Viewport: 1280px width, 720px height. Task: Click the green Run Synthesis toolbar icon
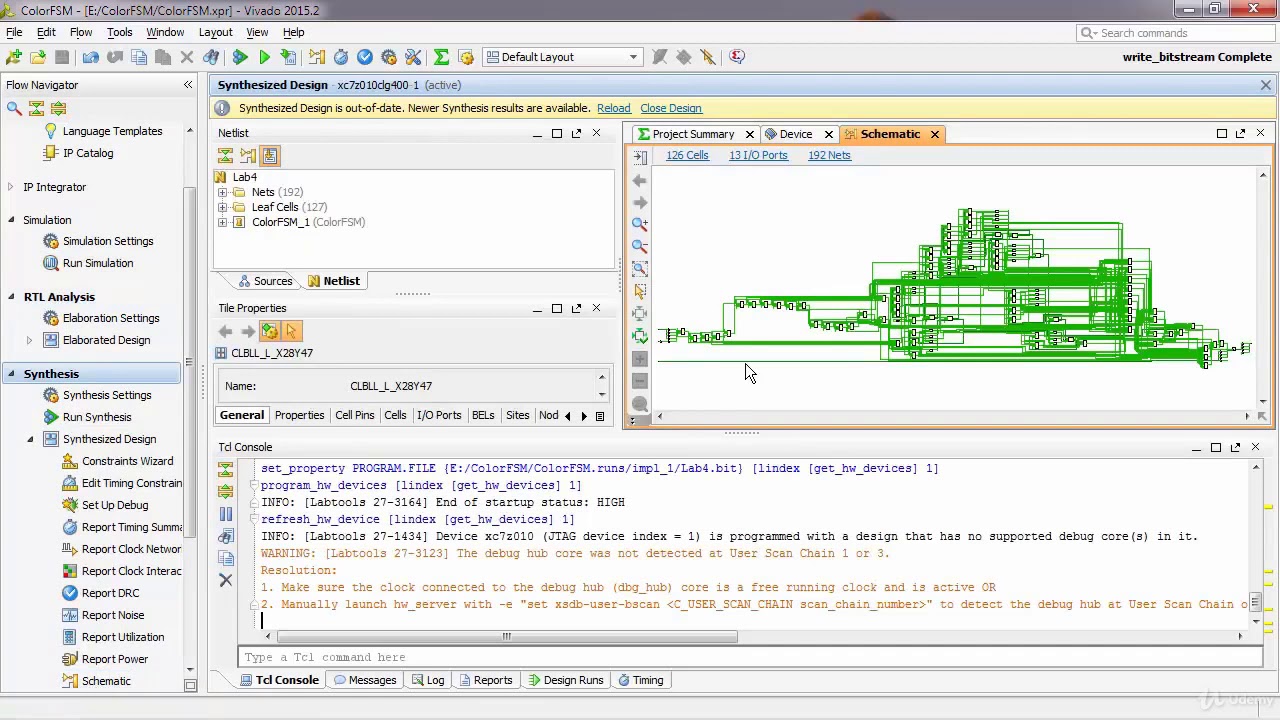tap(240, 57)
